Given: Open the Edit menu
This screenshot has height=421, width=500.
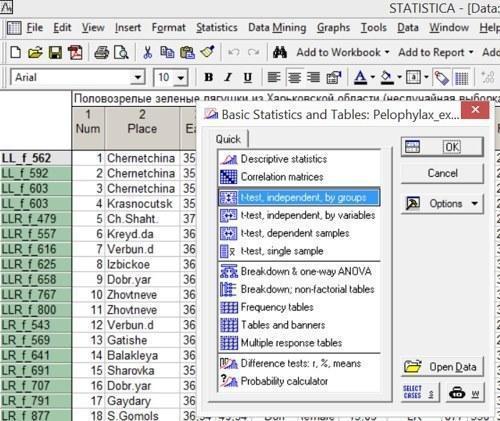Looking at the screenshot, I should tap(62, 27).
